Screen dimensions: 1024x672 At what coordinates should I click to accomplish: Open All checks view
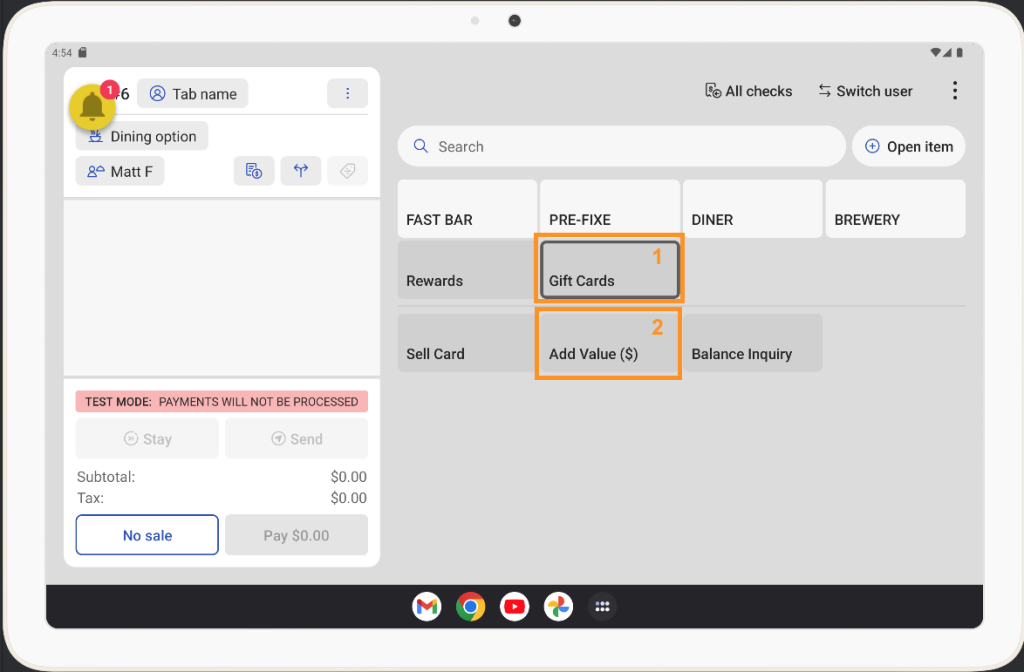(x=748, y=91)
